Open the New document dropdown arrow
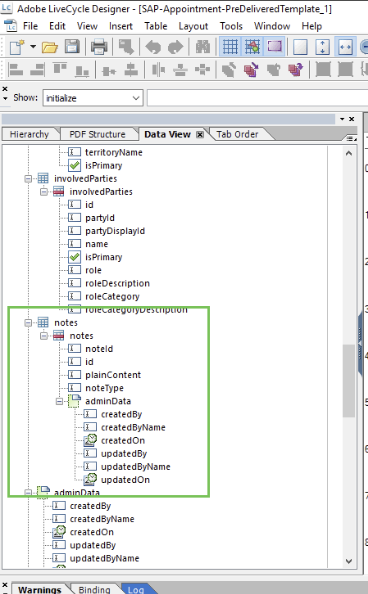Image resolution: width=368 pixels, height=594 pixels. click(33, 47)
